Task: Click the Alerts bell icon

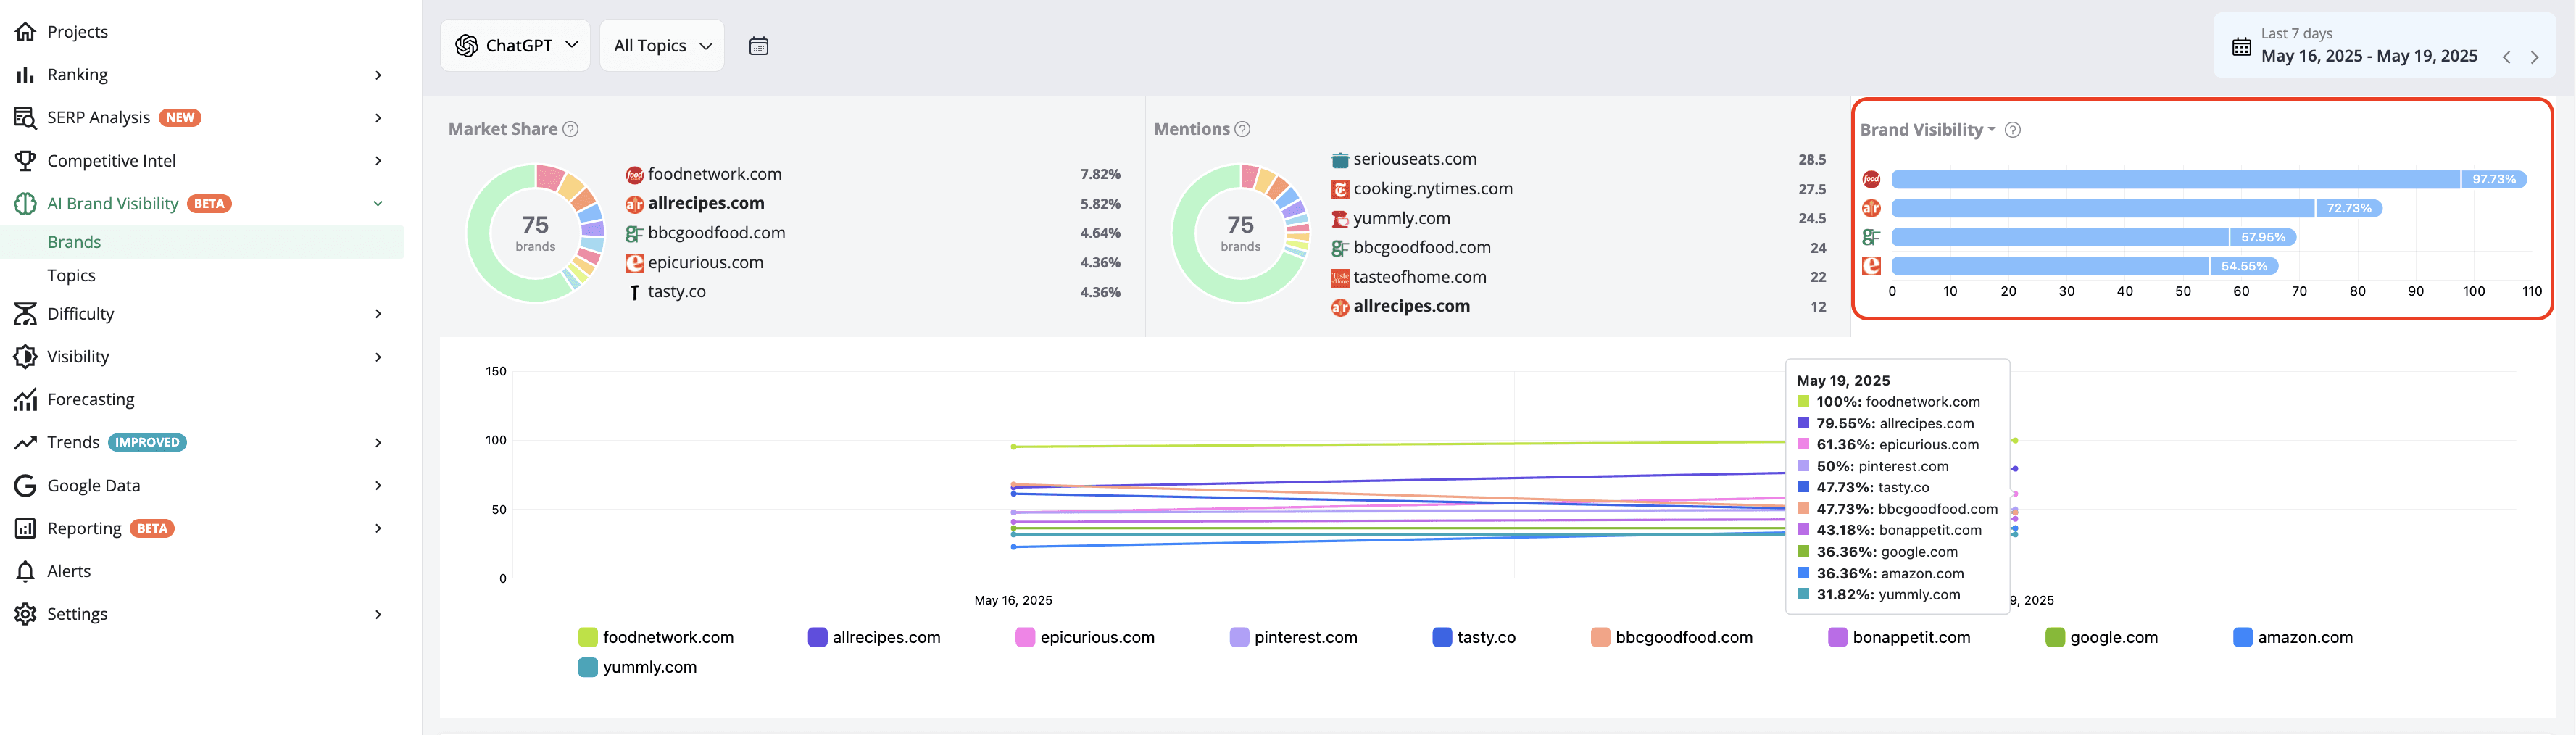Action: point(25,571)
